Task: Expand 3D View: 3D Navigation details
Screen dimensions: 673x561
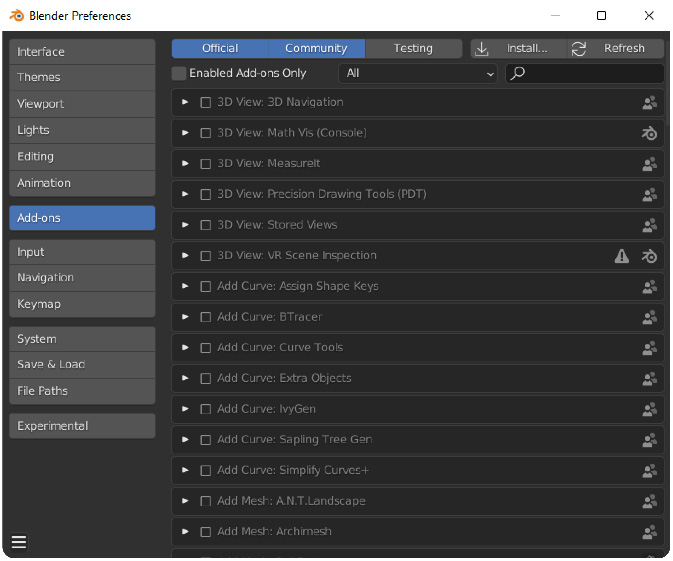Action: tap(185, 102)
